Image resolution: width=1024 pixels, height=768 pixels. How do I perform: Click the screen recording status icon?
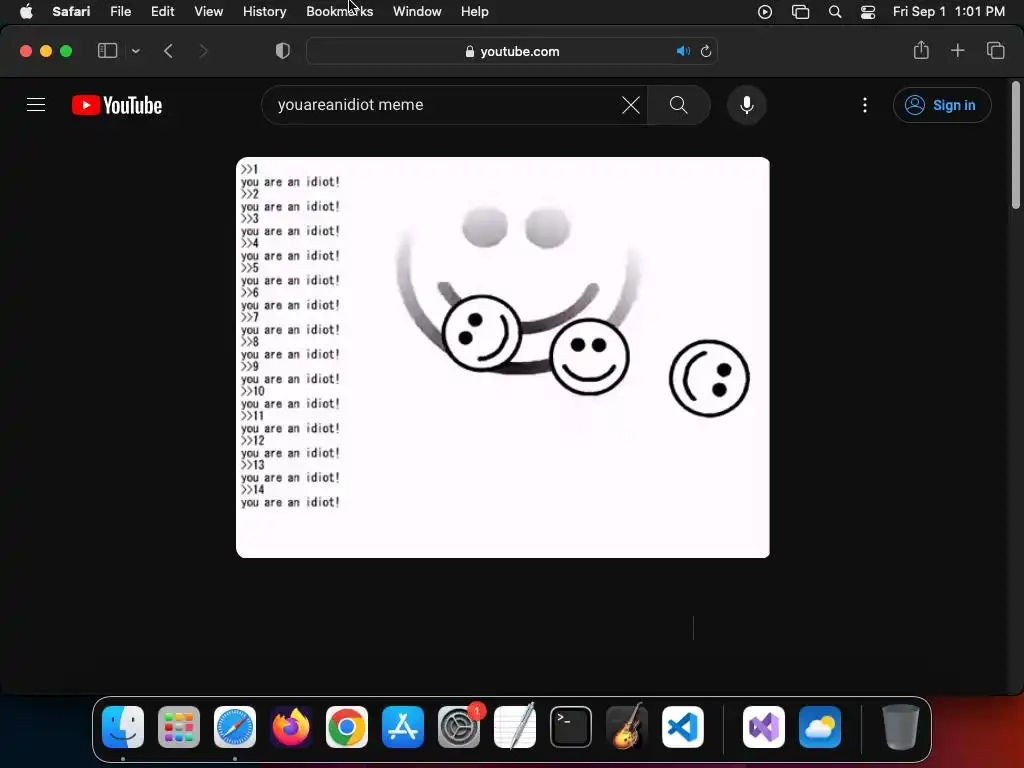coord(765,12)
